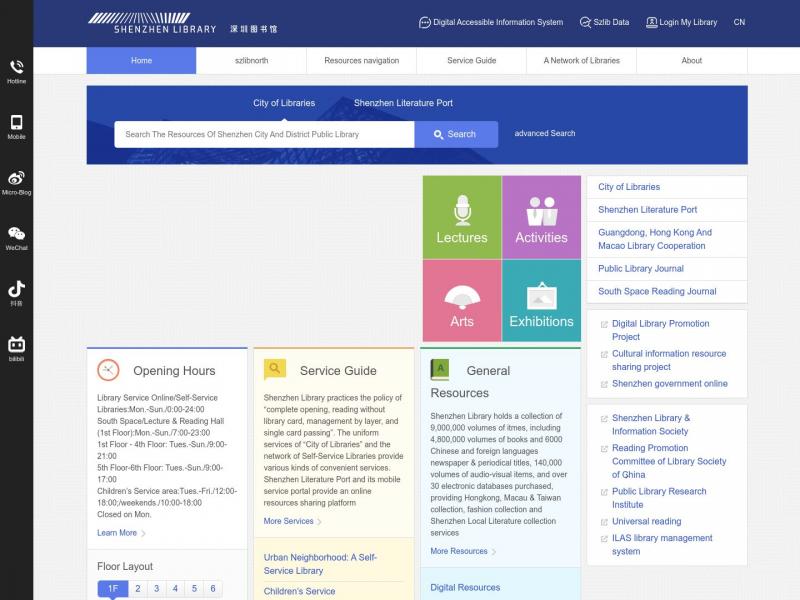The width and height of the screenshot is (800, 600).
Task: Open South Space Reading Journal link
Action: click(657, 292)
